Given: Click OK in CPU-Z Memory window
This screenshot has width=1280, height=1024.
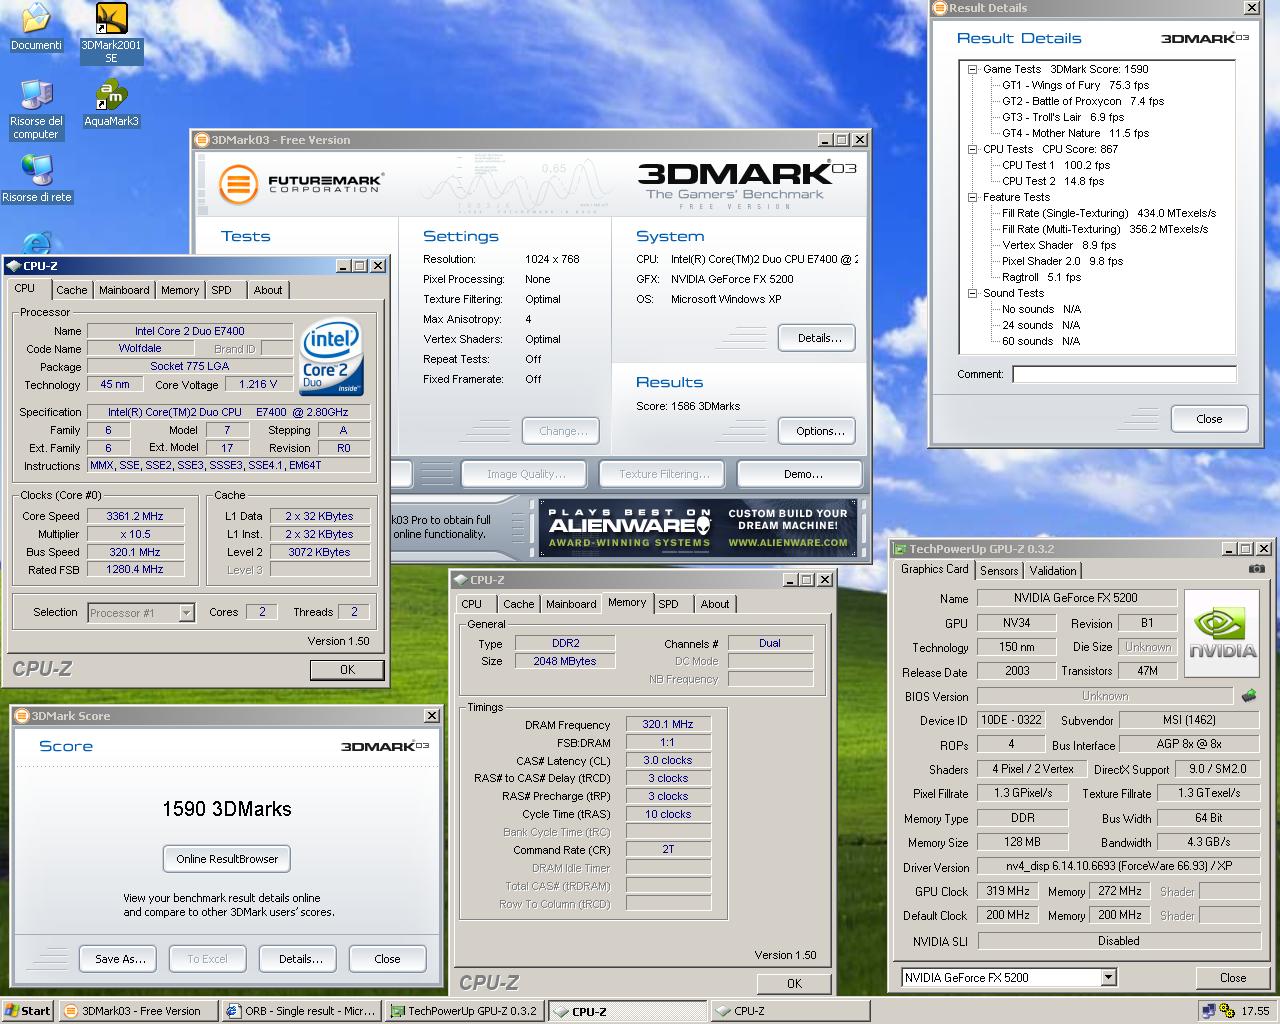Looking at the screenshot, I should (x=794, y=983).
